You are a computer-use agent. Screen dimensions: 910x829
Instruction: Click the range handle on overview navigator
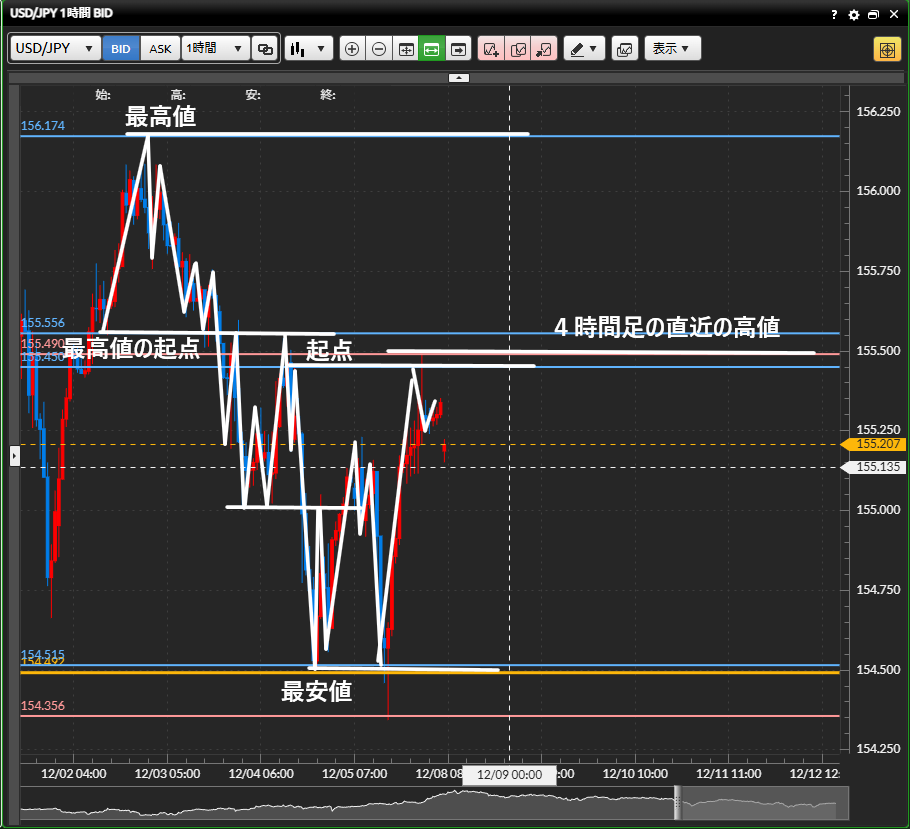coord(677,802)
